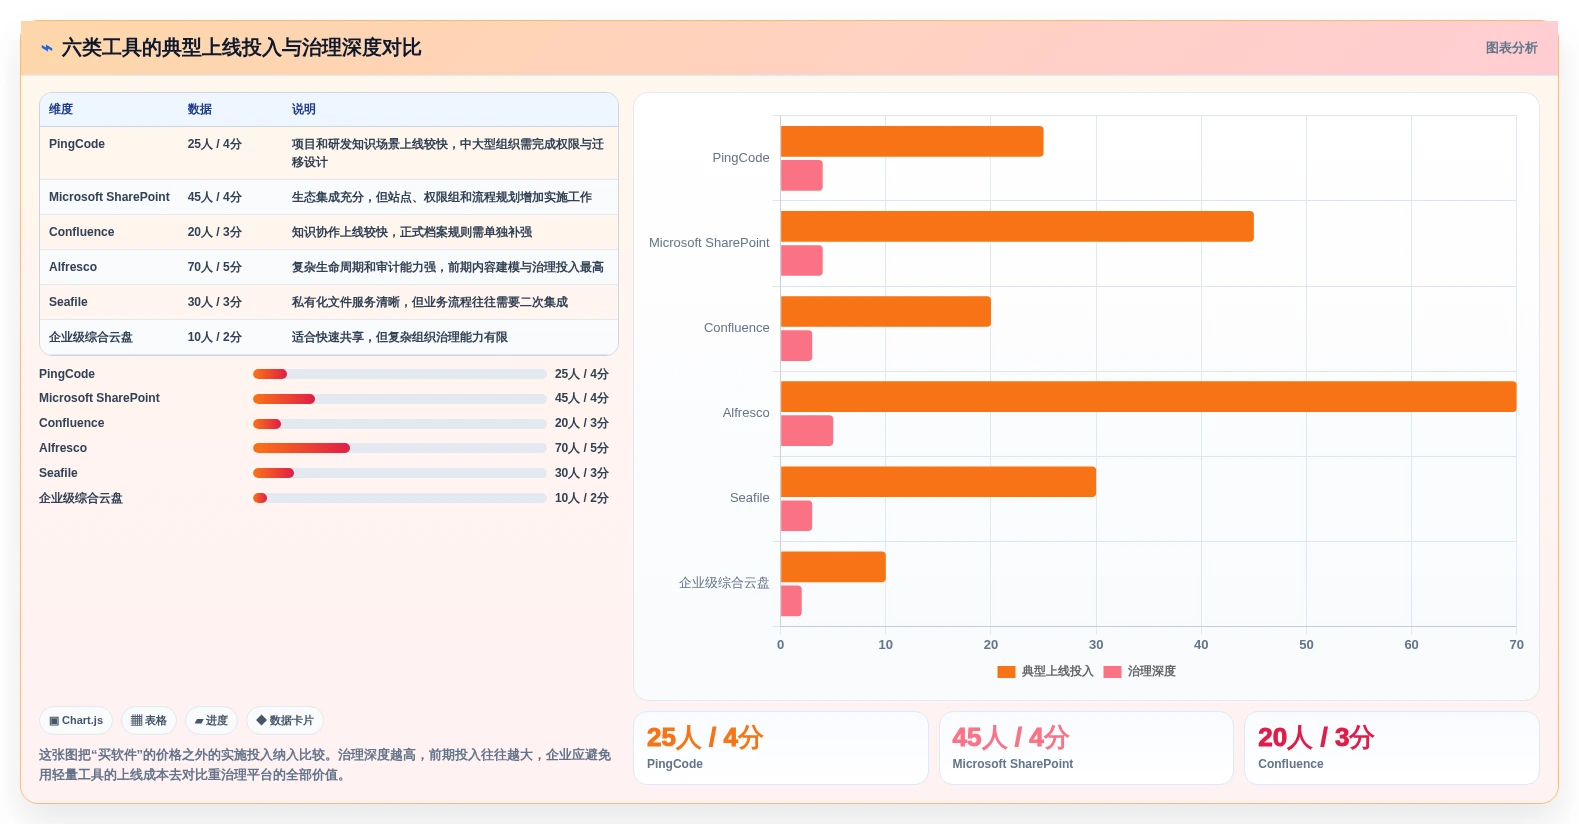Click the orange Seafile chart bar
Screen dimensions: 1579x824
[938, 482]
